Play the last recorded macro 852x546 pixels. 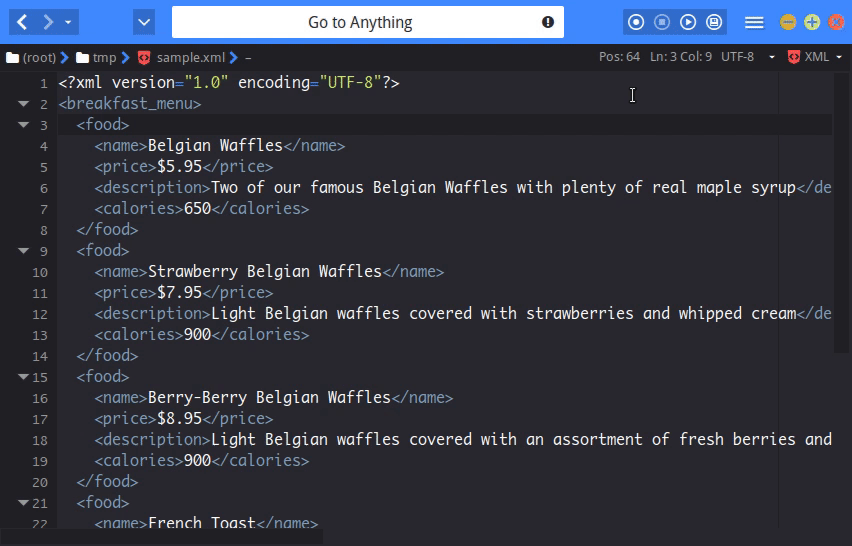pos(688,22)
